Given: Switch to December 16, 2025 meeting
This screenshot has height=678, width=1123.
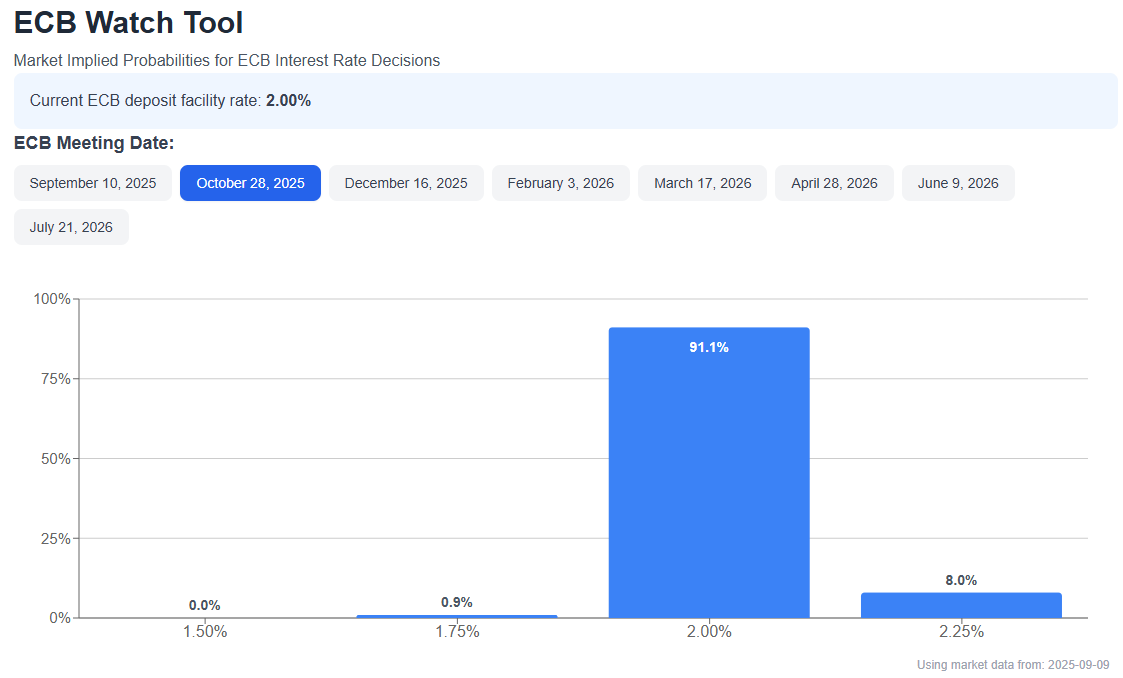Looking at the screenshot, I should point(406,183).
